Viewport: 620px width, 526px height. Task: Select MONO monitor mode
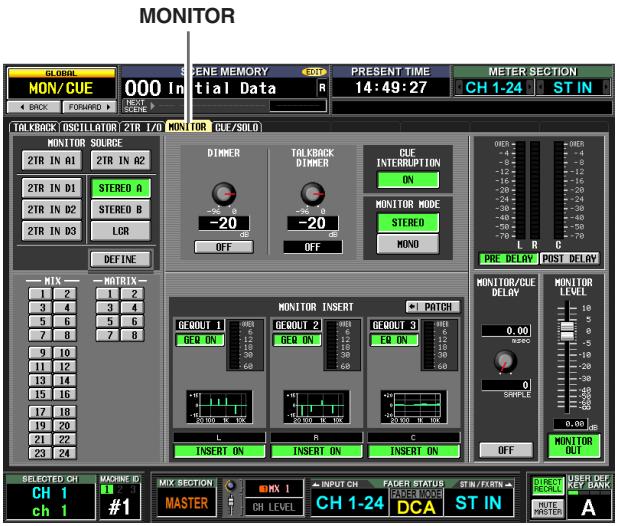pyautogui.click(x=408, y=244)
